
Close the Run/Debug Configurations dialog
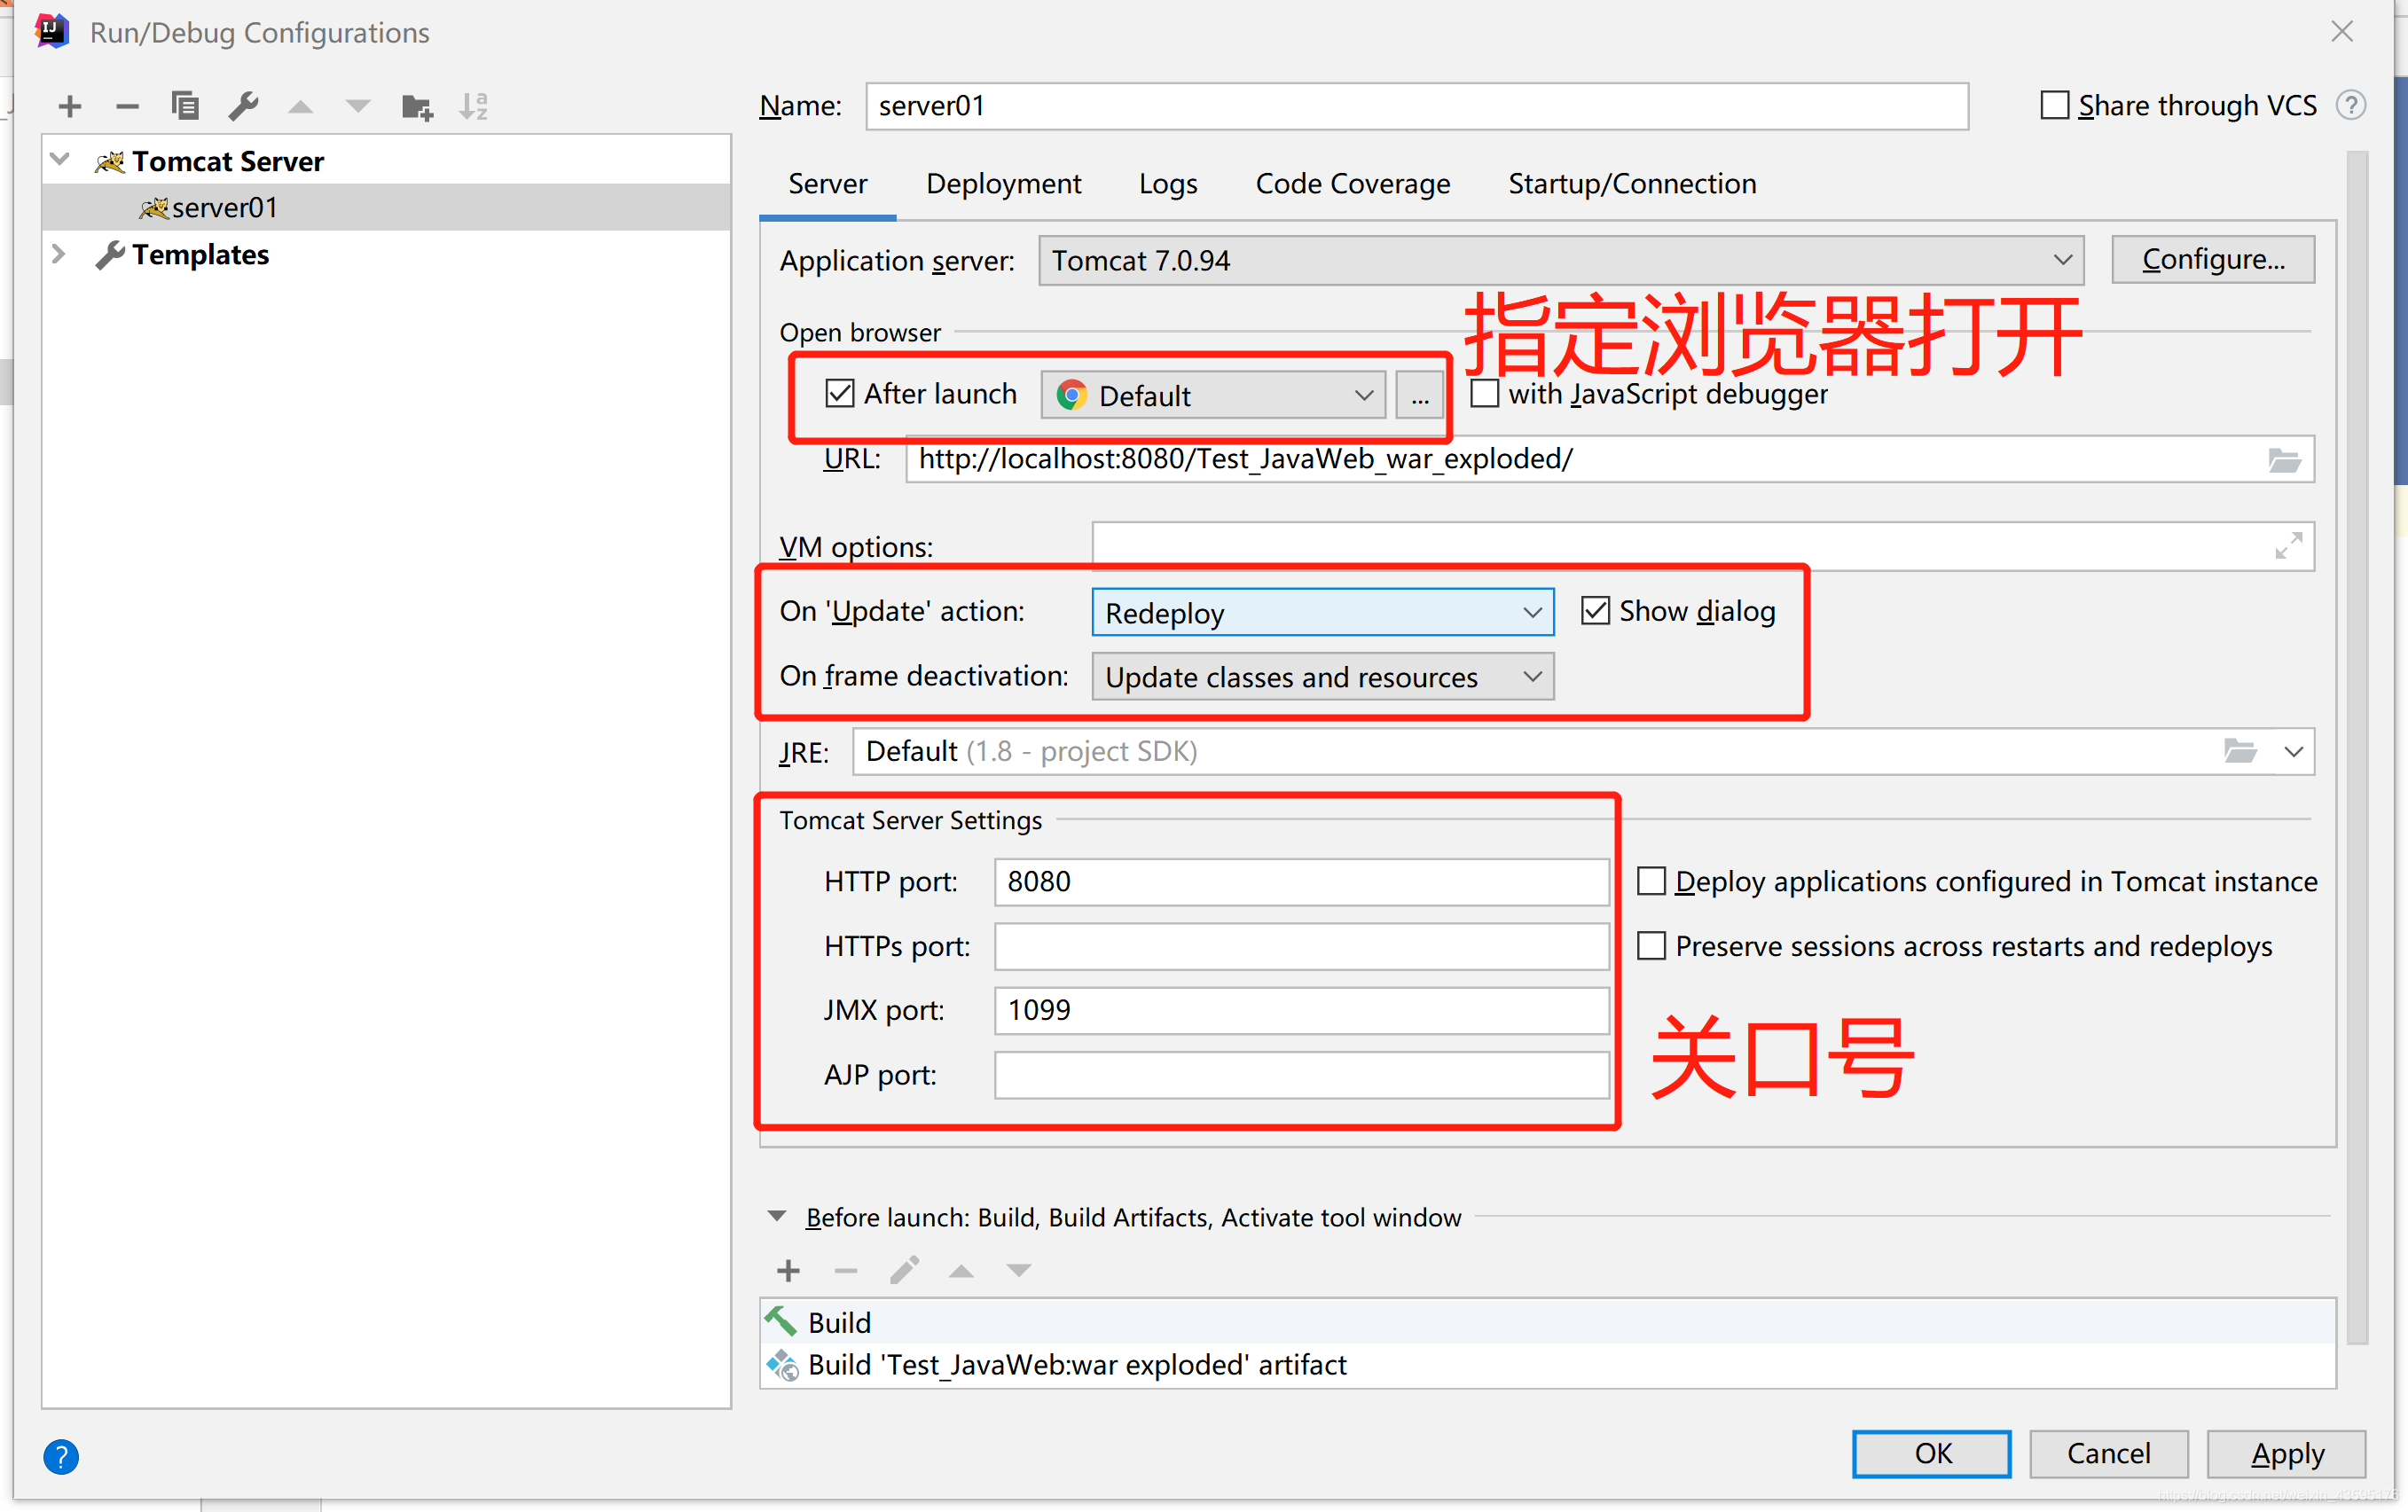click(x=2342, y=32)
